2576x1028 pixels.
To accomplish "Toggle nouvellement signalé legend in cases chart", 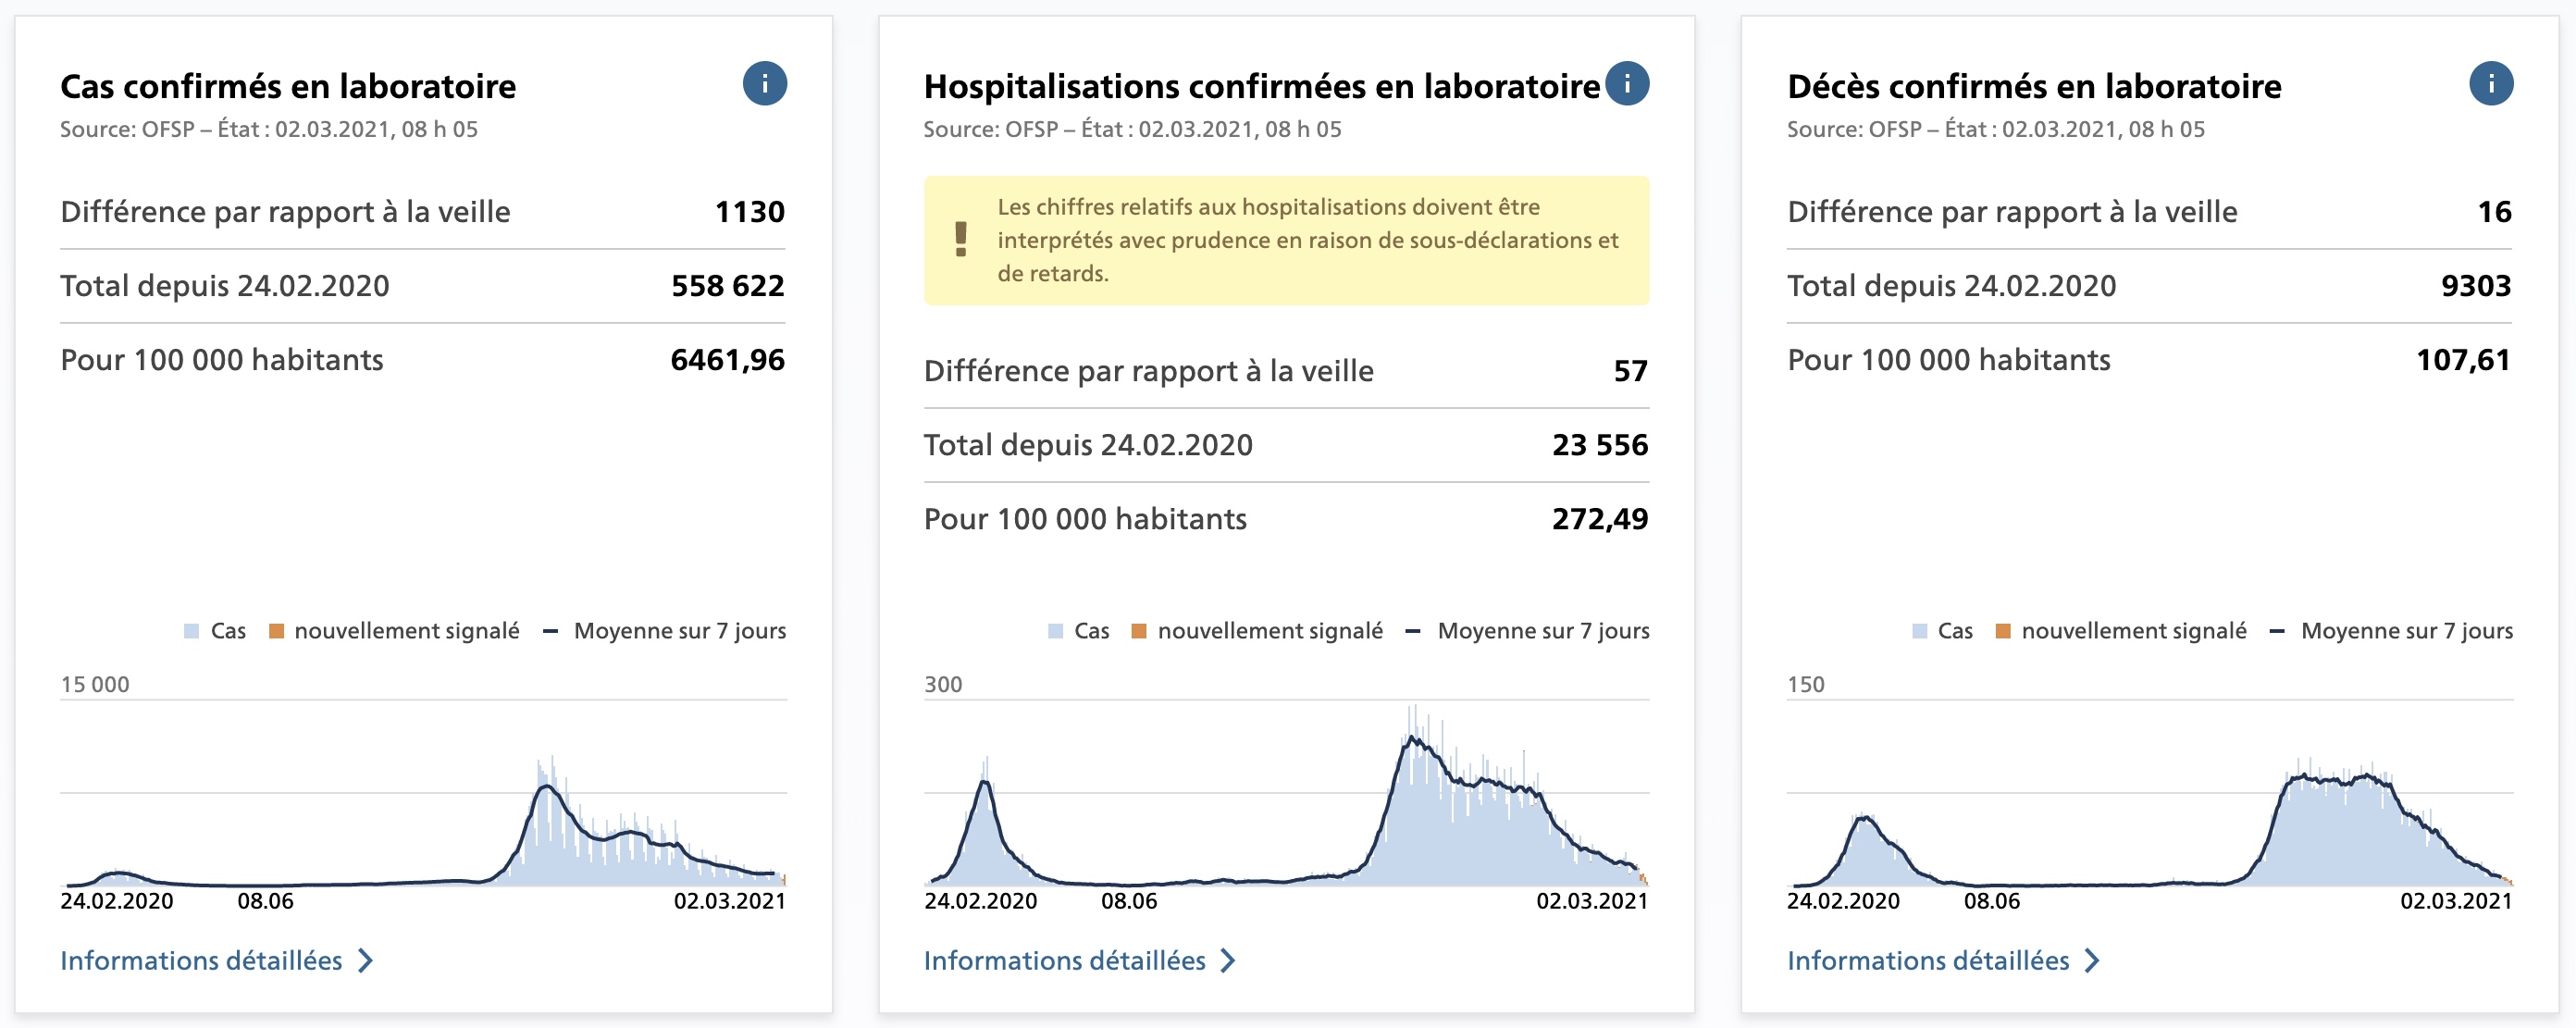I will (x=406, y=631).
